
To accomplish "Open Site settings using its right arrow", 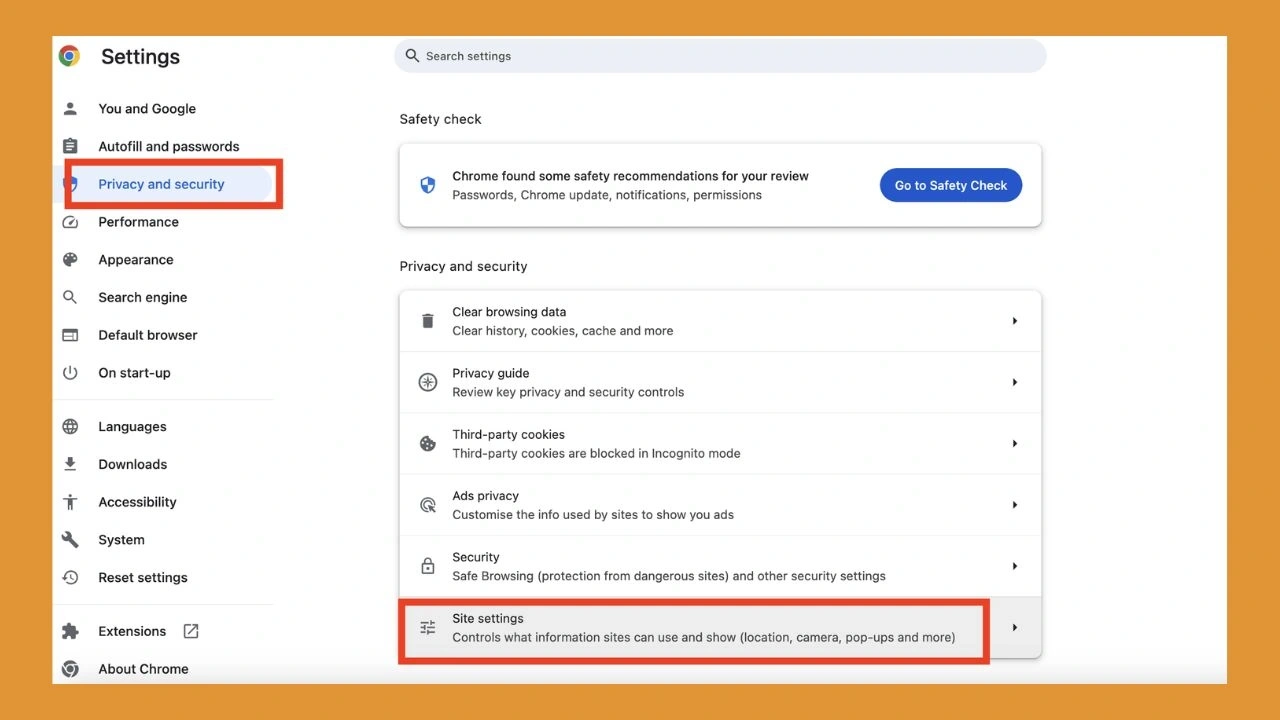I will tap(1015, 627).
